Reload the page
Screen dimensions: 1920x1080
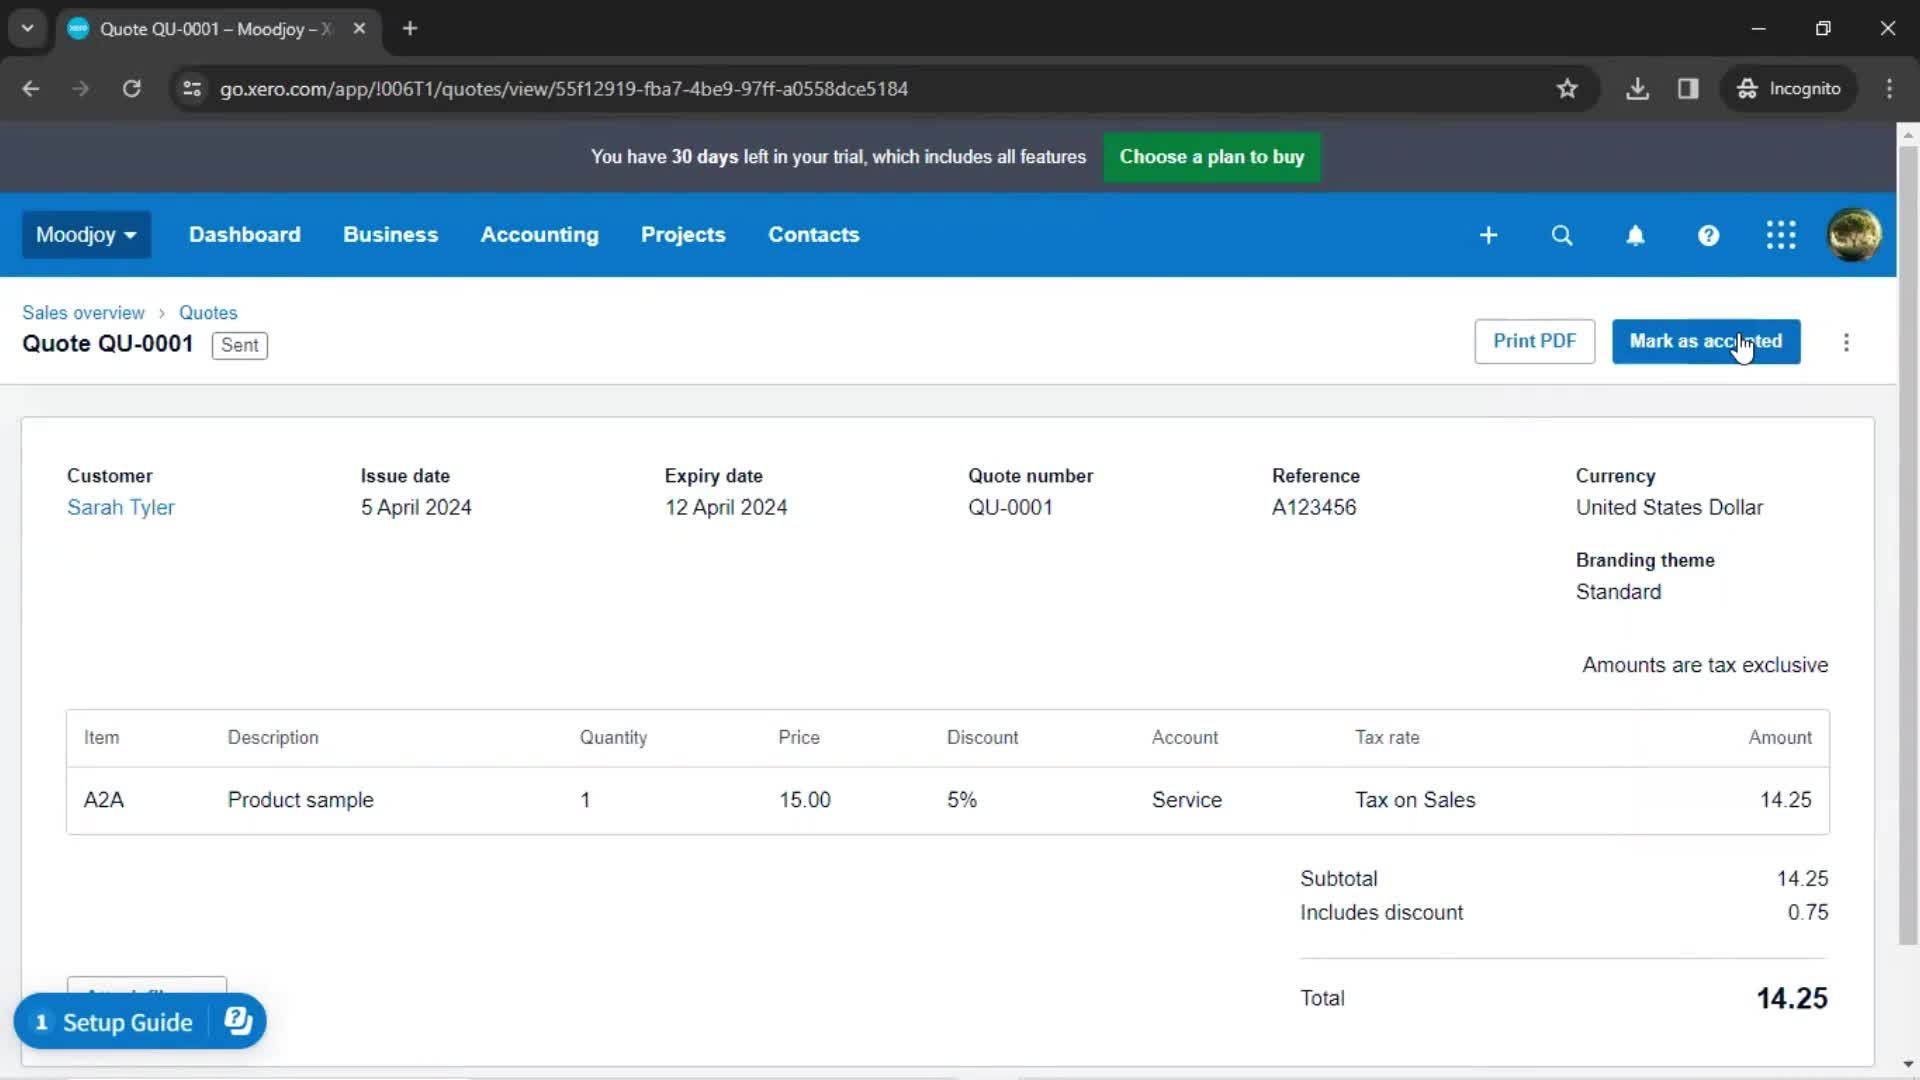(131, 89)
